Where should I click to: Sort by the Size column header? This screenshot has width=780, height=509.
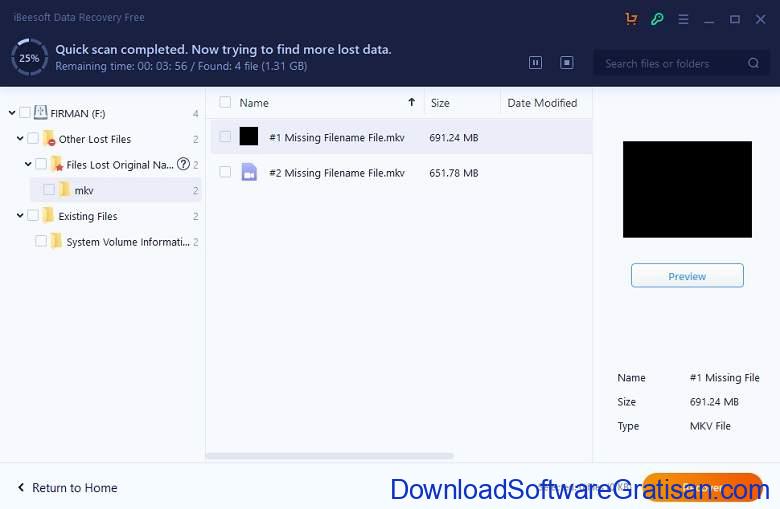click(x=440, y=103)
